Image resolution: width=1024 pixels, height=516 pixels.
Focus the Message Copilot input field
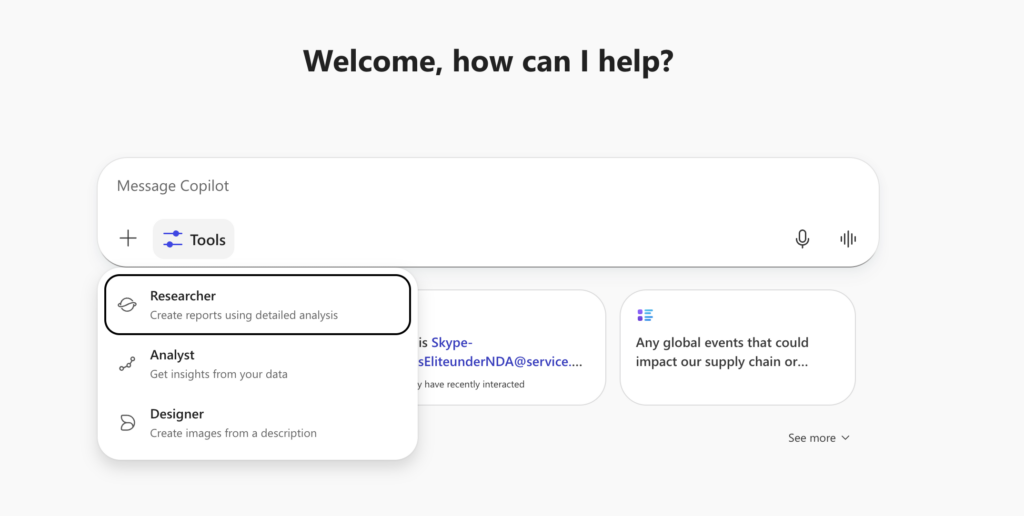pyautogui.click(x=480, y=186)
